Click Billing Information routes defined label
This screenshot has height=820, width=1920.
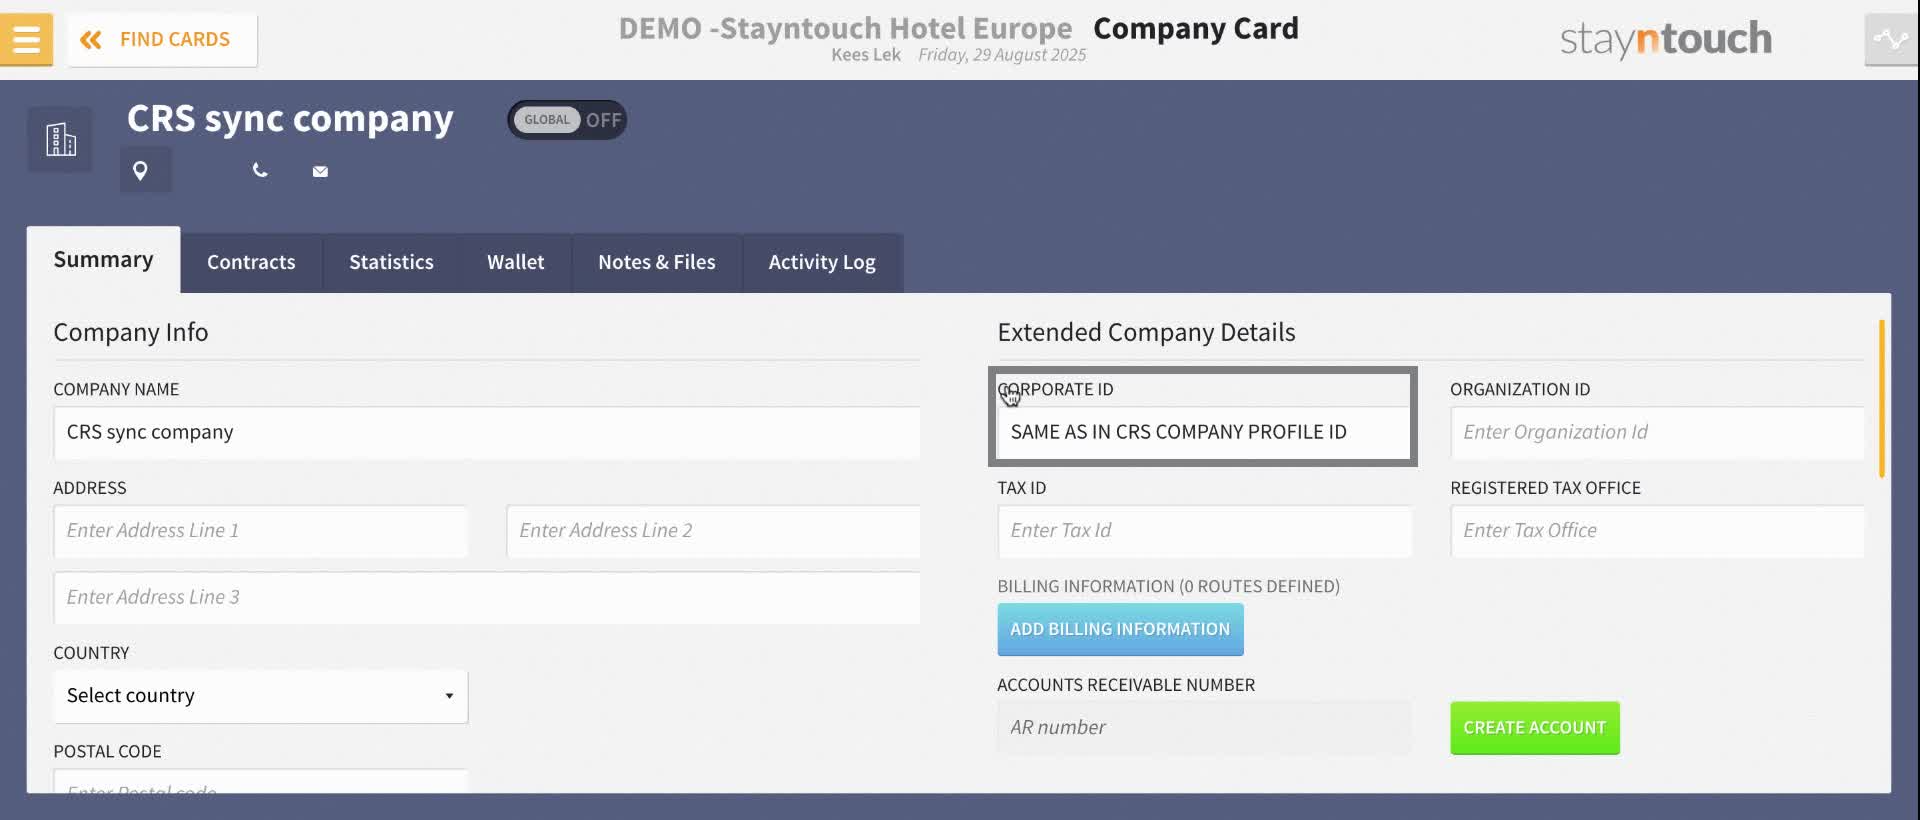coord(1168,587)
